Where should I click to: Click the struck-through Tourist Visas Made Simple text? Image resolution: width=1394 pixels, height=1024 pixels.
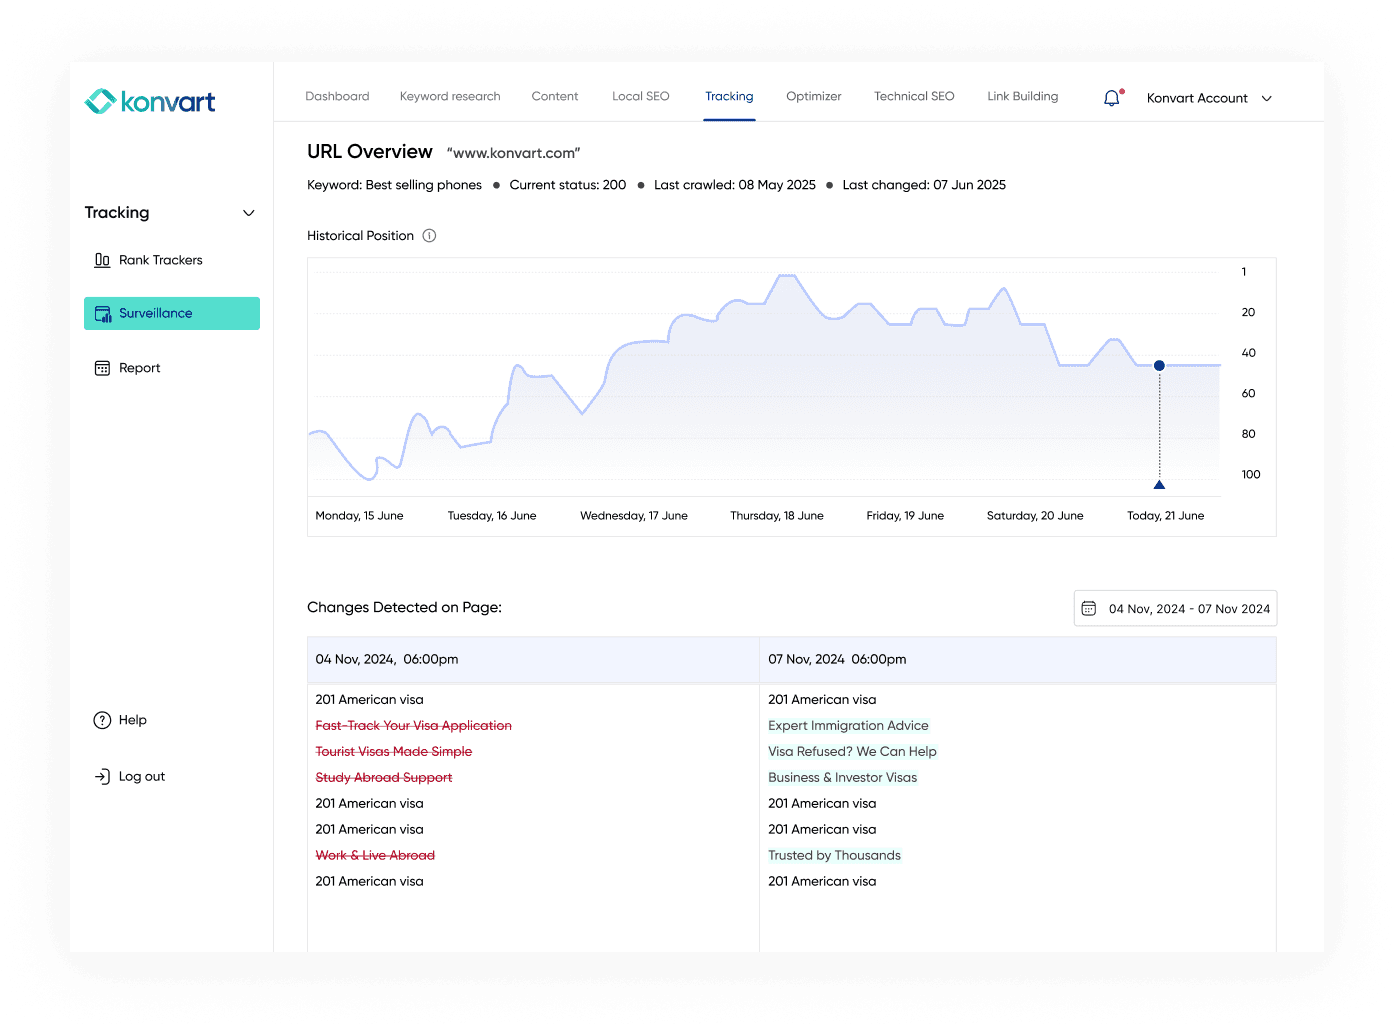point(393,752)
